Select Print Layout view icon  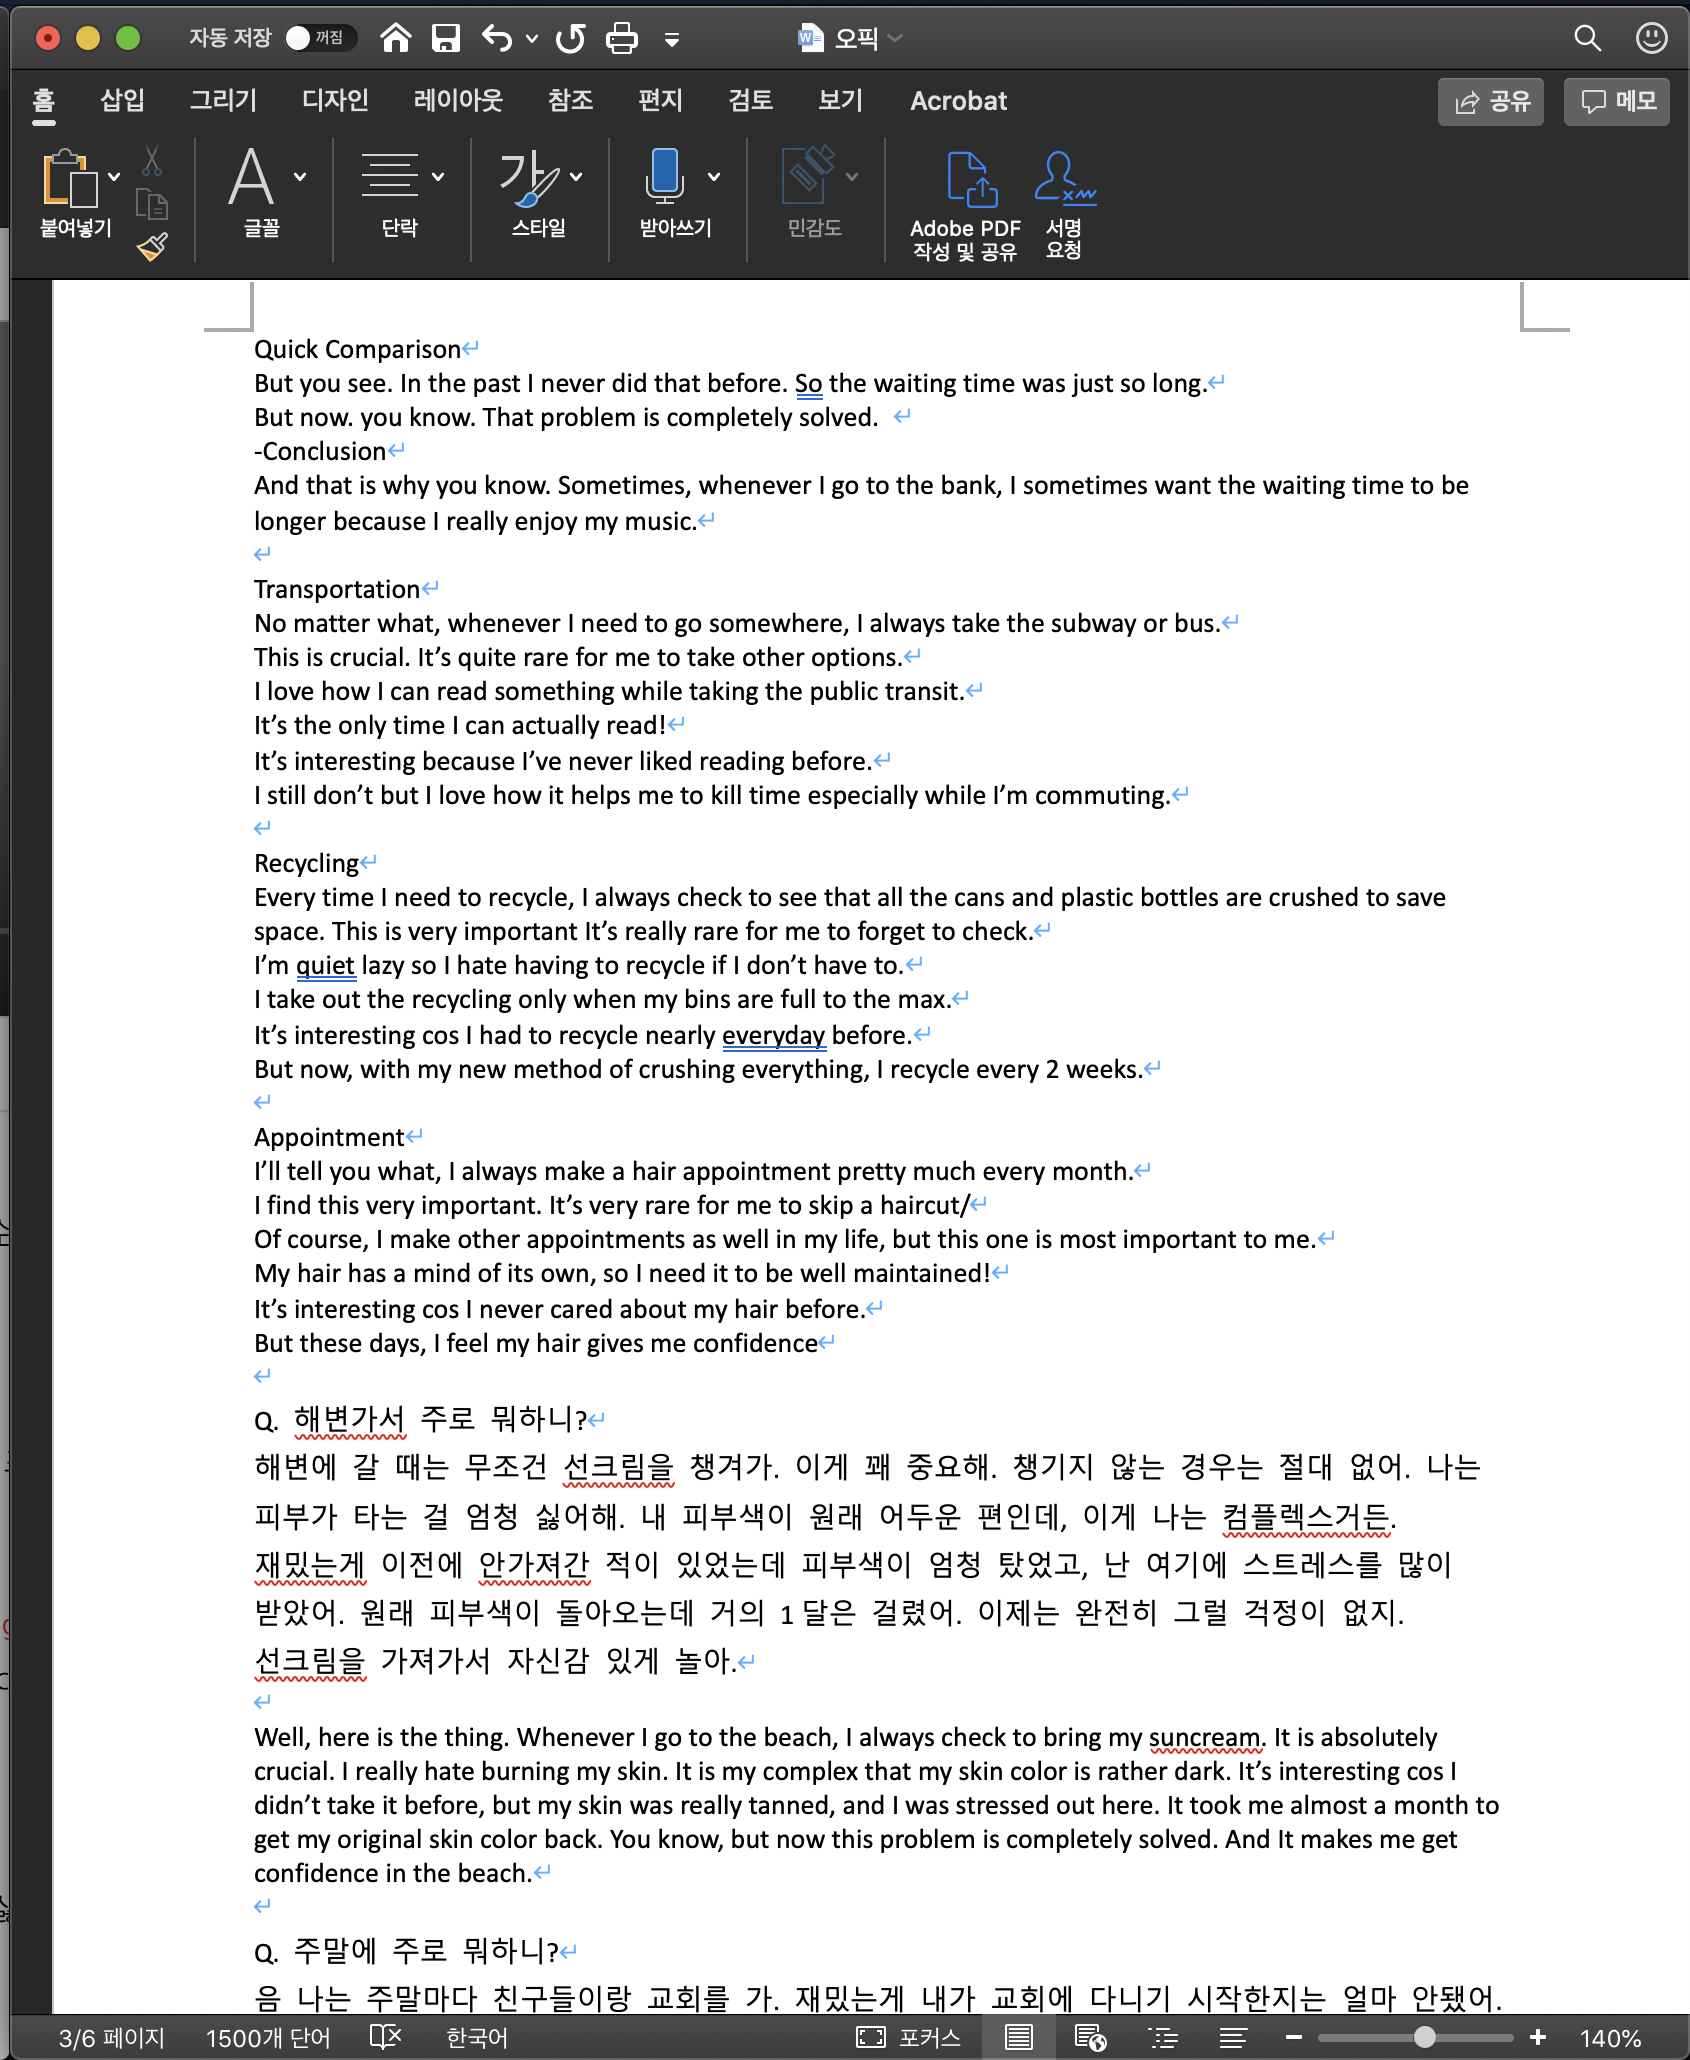1019,2037
